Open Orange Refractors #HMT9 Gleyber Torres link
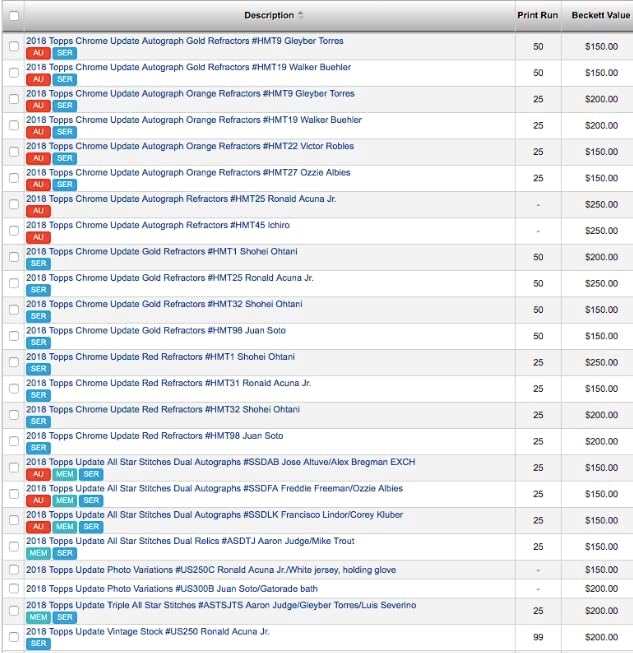Screen dimensions: 633x653 point(190,93)
